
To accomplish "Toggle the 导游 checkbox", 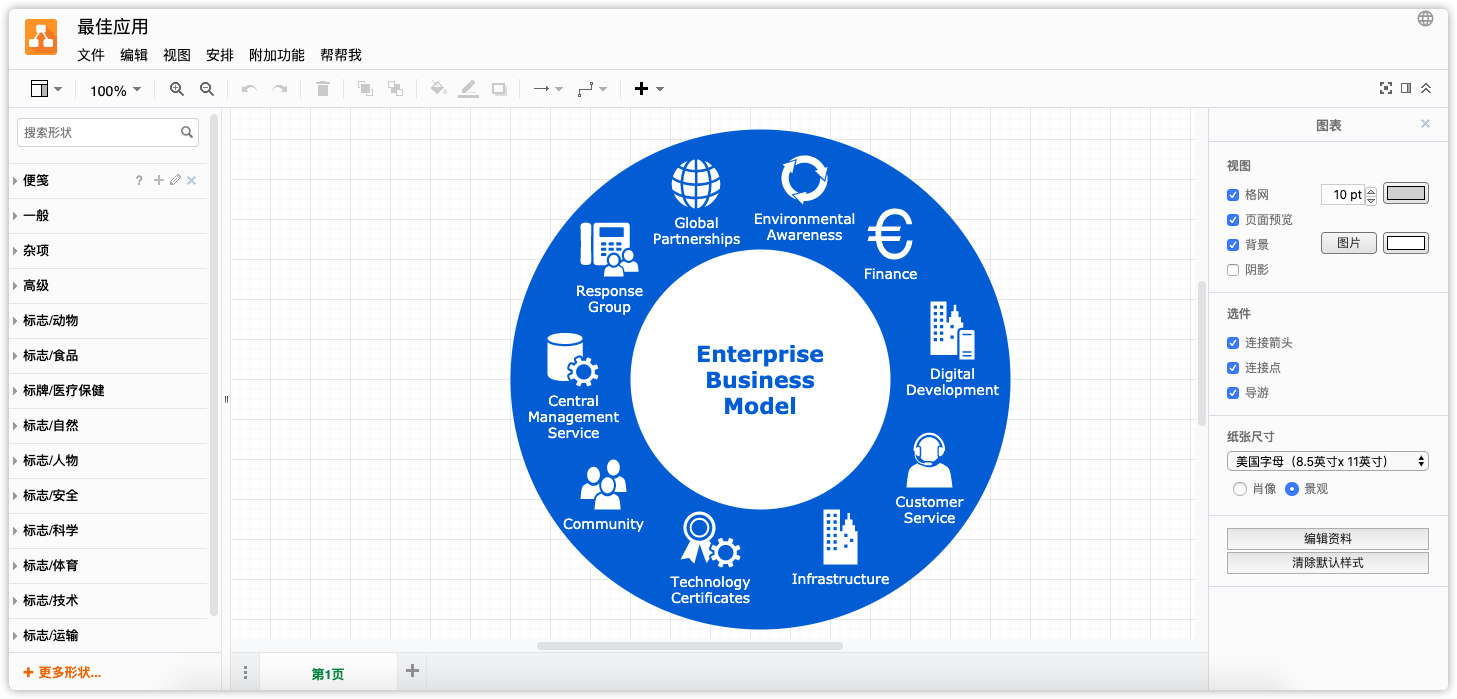I will 1233,393.
